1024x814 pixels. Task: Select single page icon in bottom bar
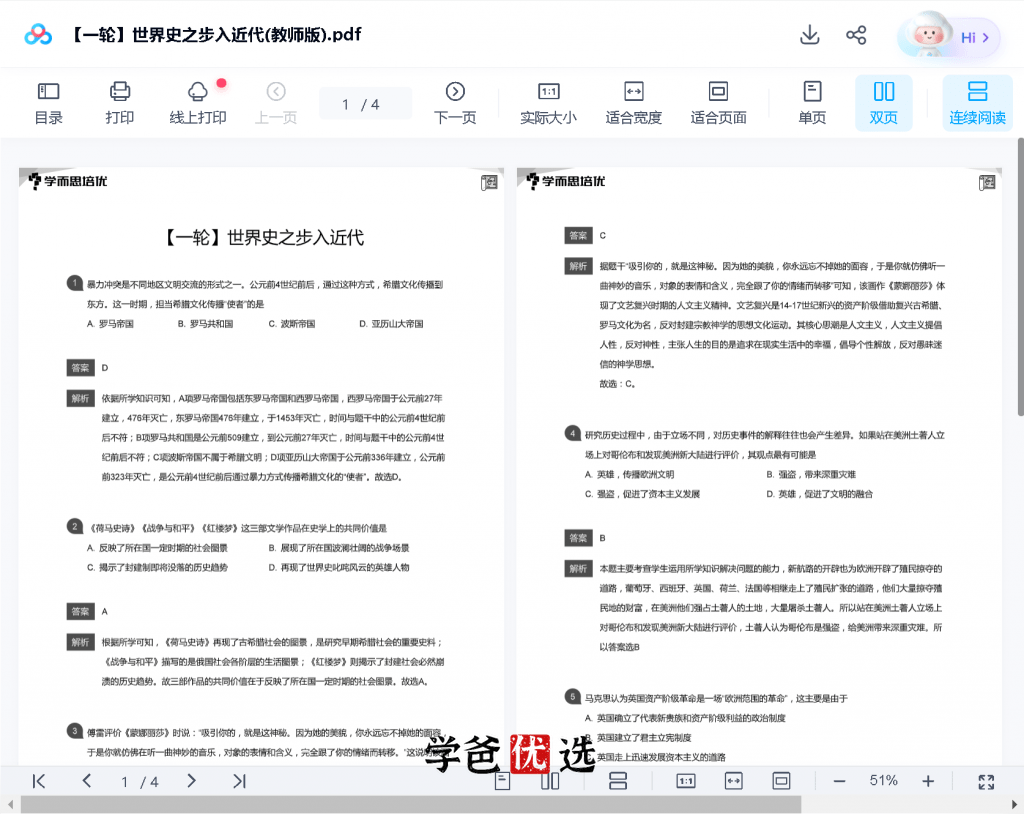click(x=502, y=781)
